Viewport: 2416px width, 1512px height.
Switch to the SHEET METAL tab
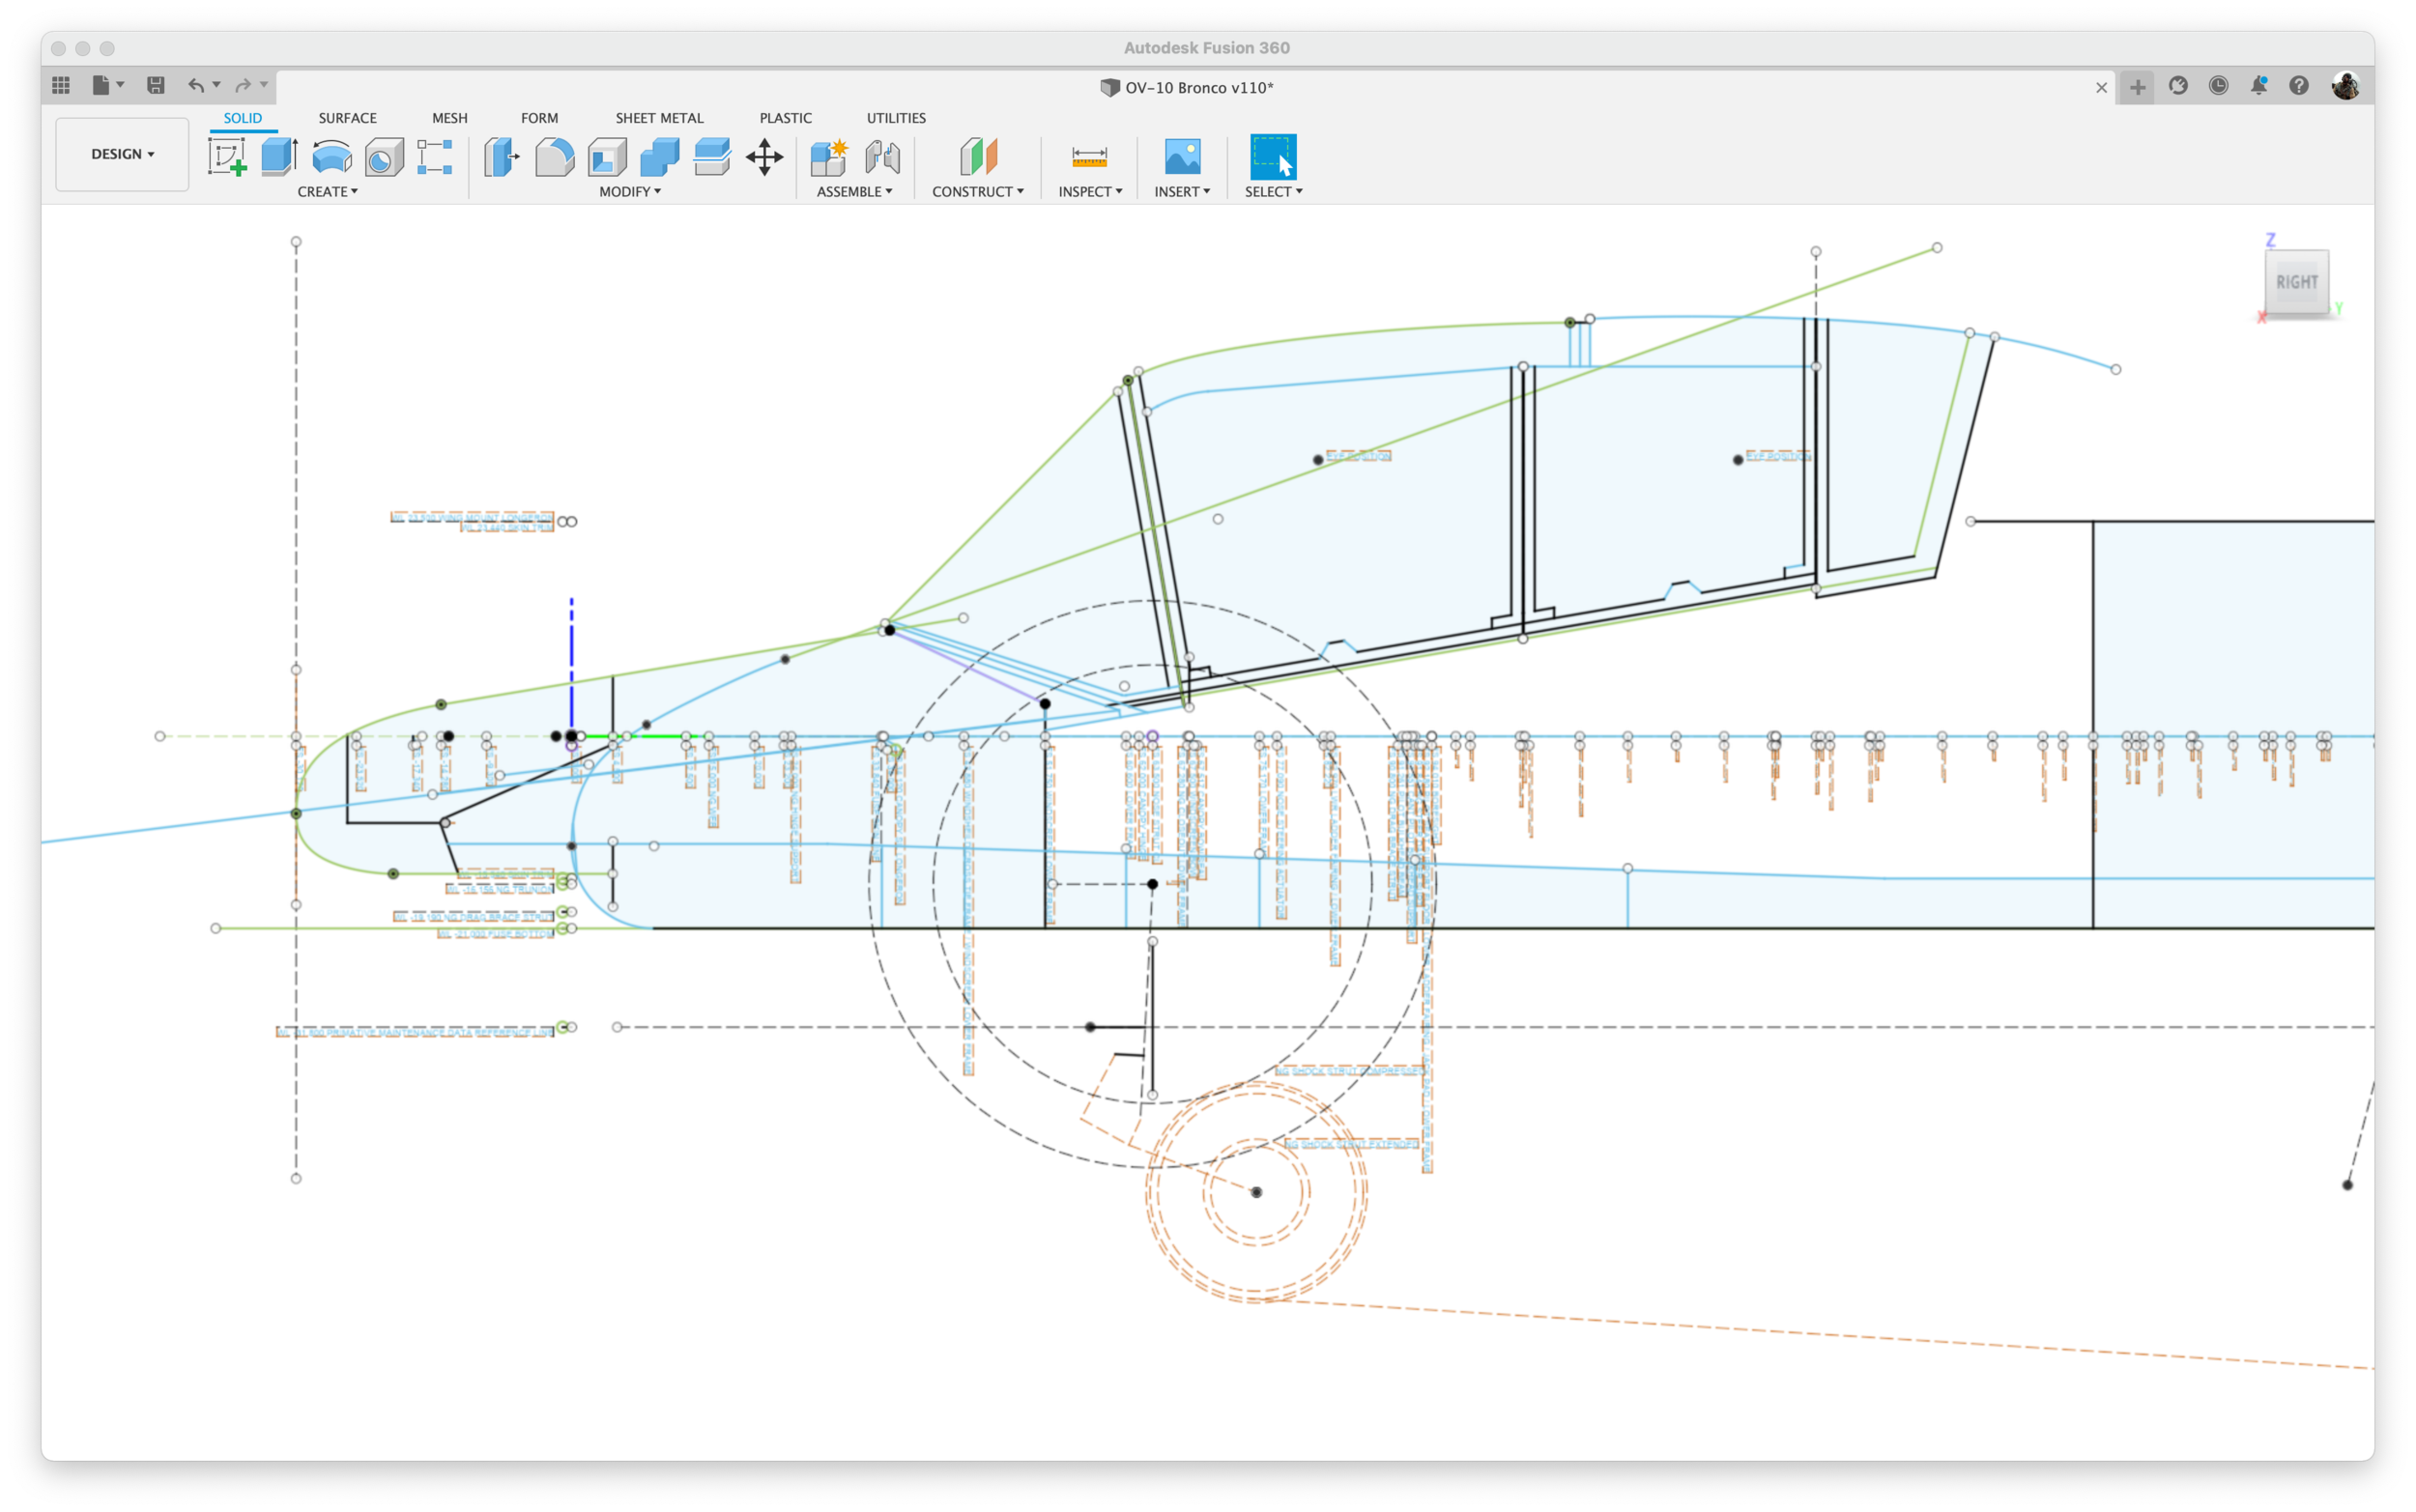659,118
